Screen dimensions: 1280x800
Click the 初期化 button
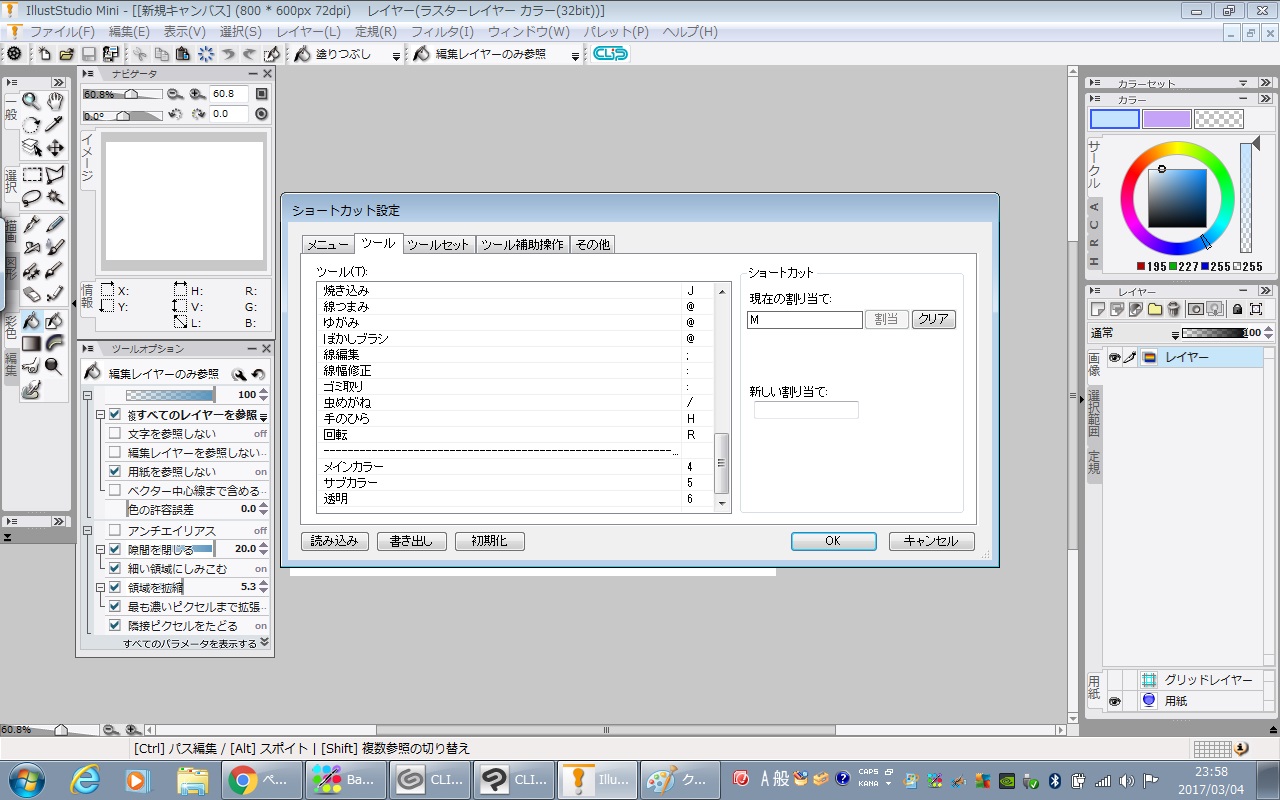coord(489,541)
